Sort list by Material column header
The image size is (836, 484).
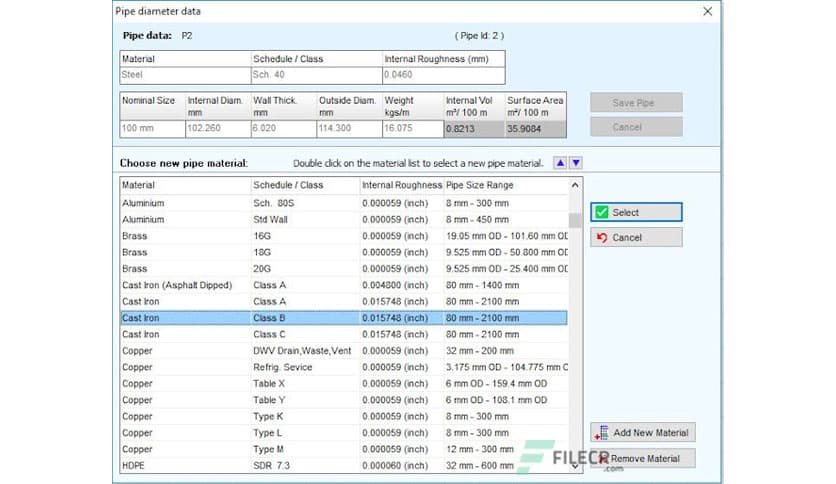click(183, 185)
